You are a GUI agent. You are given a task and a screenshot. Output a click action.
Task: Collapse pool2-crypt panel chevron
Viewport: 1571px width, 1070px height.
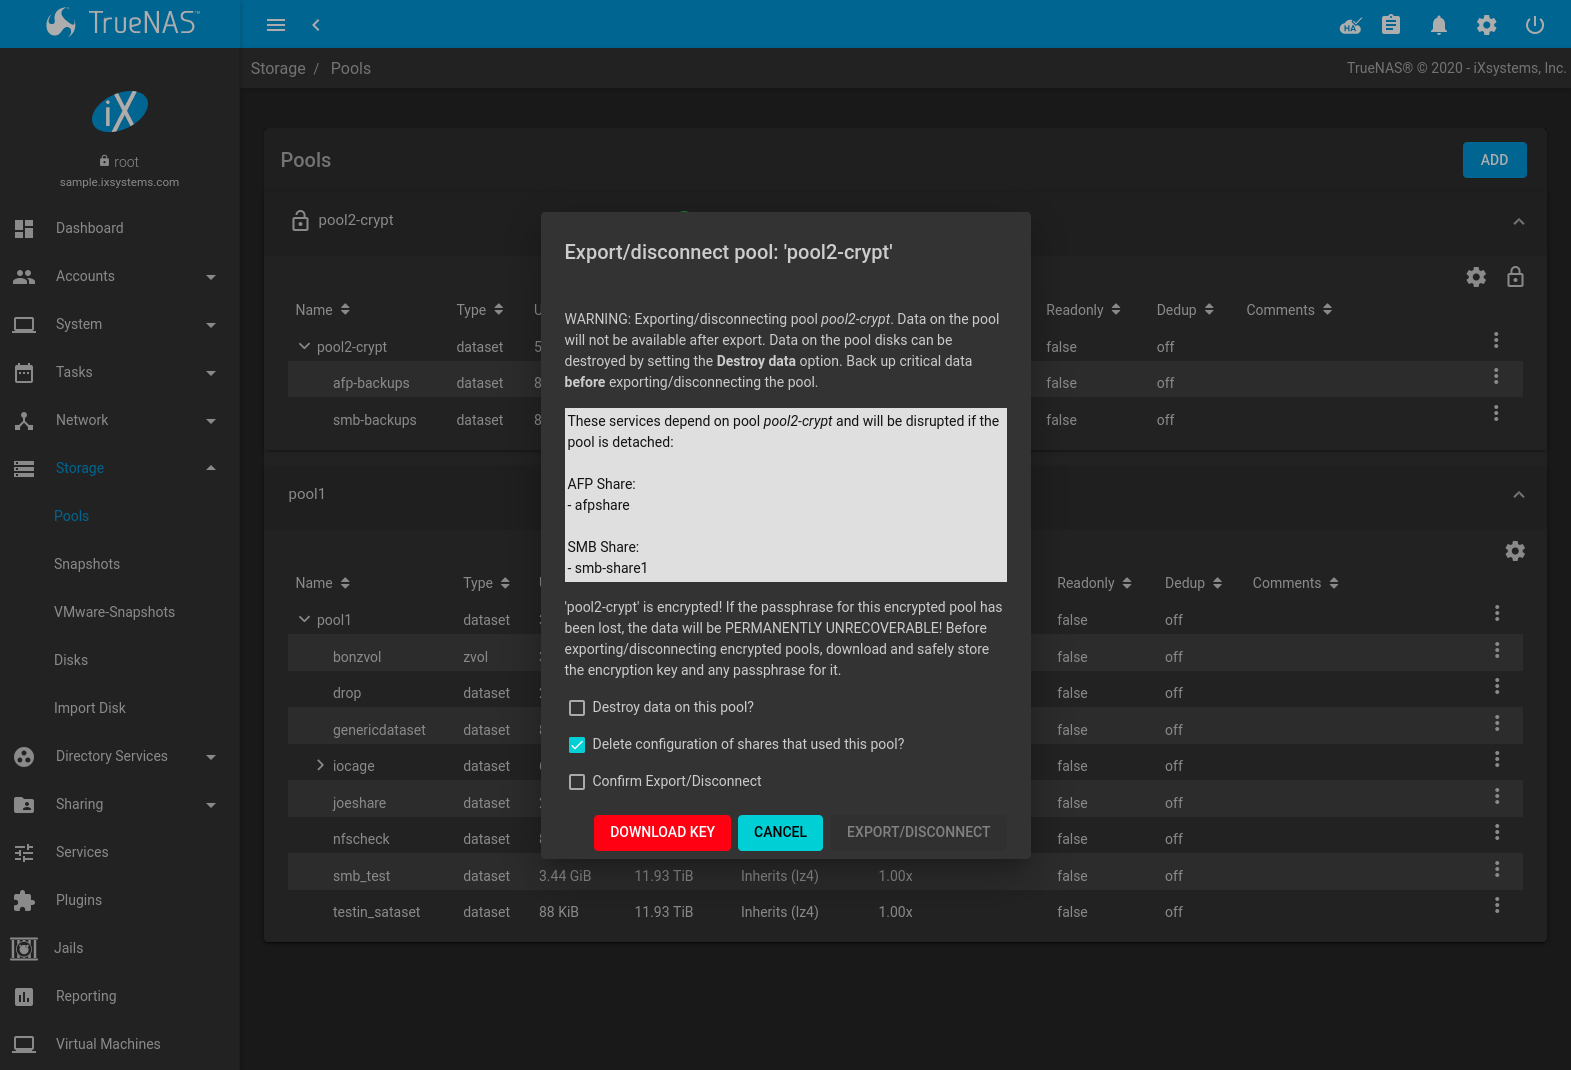1518,221
